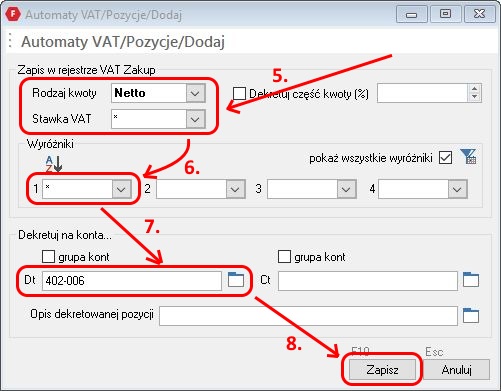The image size is (501, 391).
Task: Open the Rodzaj kwoty dropdown showing Netto
Action: coord(195,93)
